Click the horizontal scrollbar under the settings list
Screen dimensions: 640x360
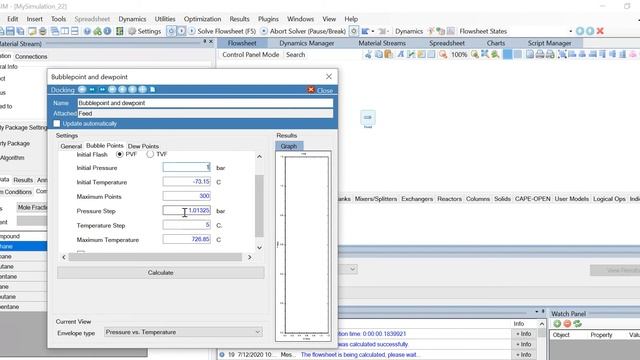[x=155, y=257]
